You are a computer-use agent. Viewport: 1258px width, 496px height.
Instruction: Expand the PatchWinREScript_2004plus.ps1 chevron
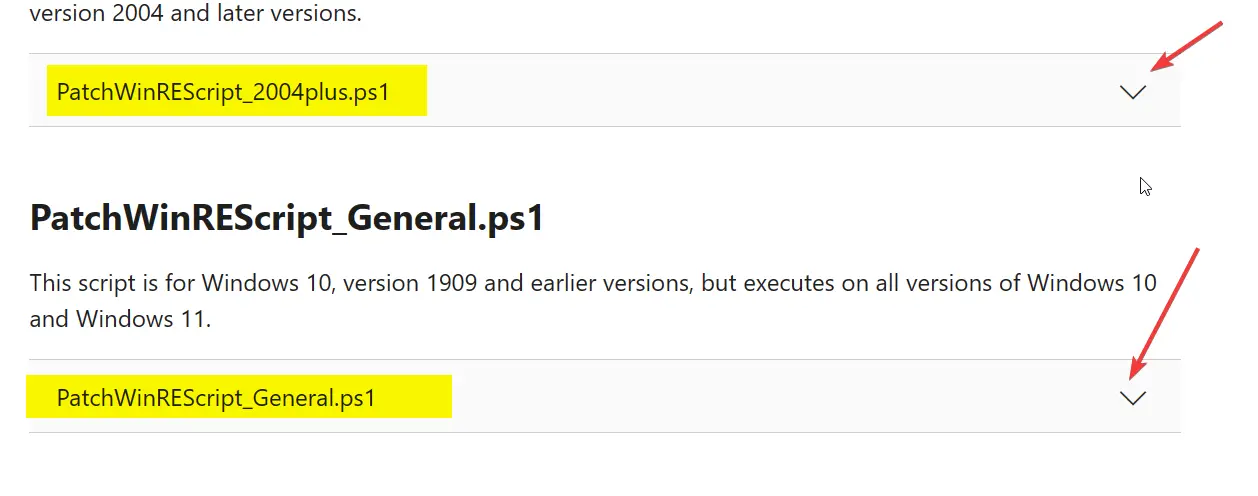pyautogui.click(x=1133, y=92)
